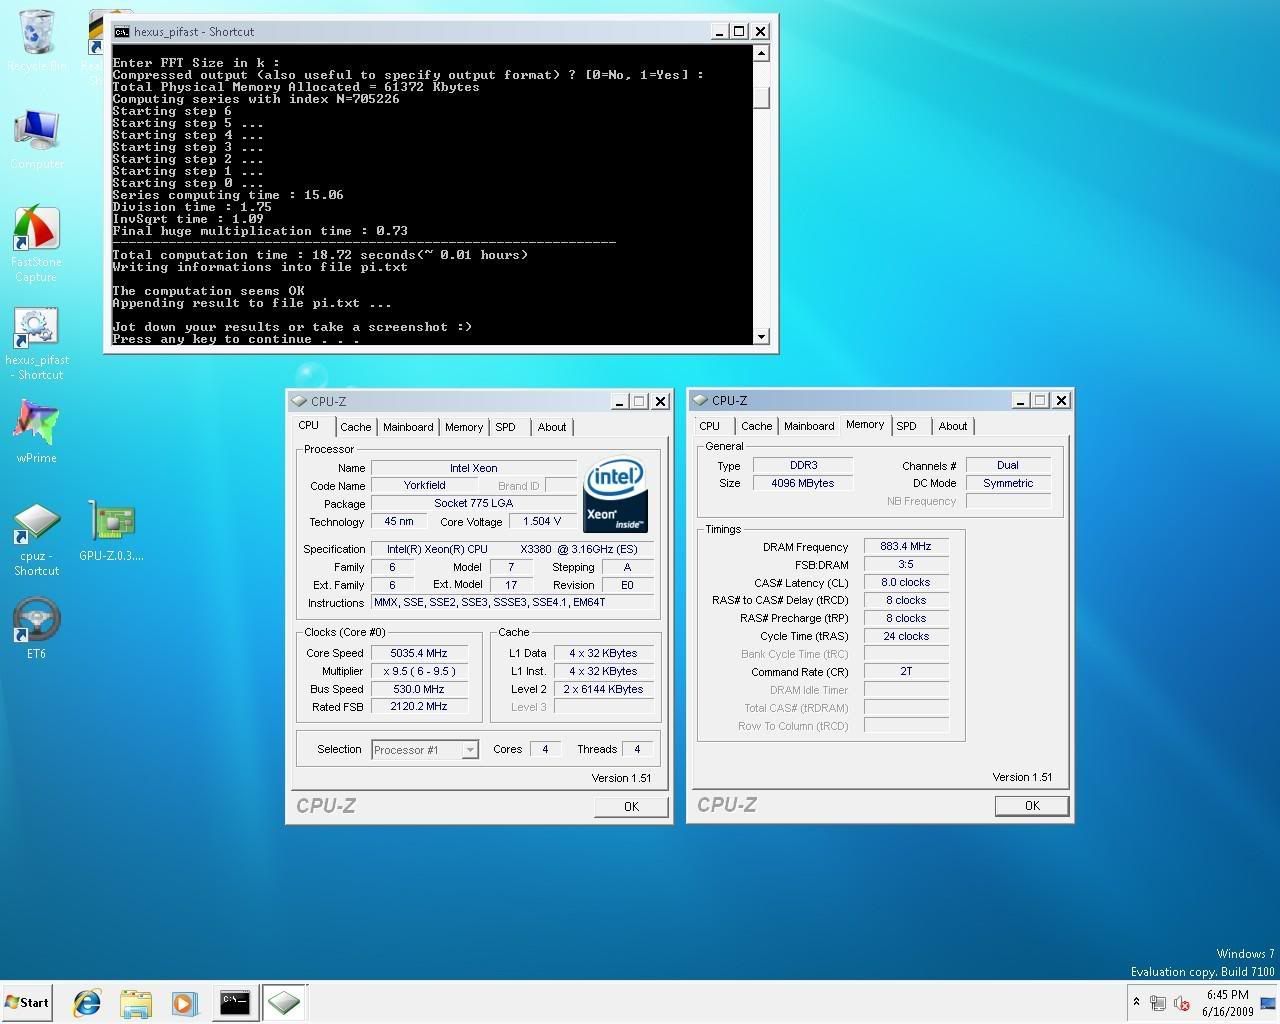The image size is (1280, 1024).
Task: Click the Intel Xeon inside logo
Action: pos(614,496)
